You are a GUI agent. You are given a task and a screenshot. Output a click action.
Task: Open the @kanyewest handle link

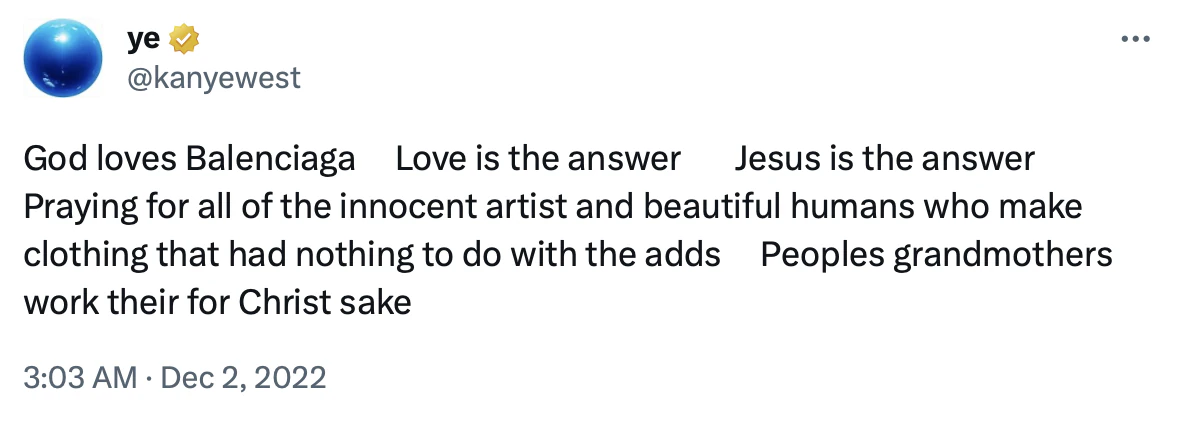pyautogui.click(x=213, y=77)
